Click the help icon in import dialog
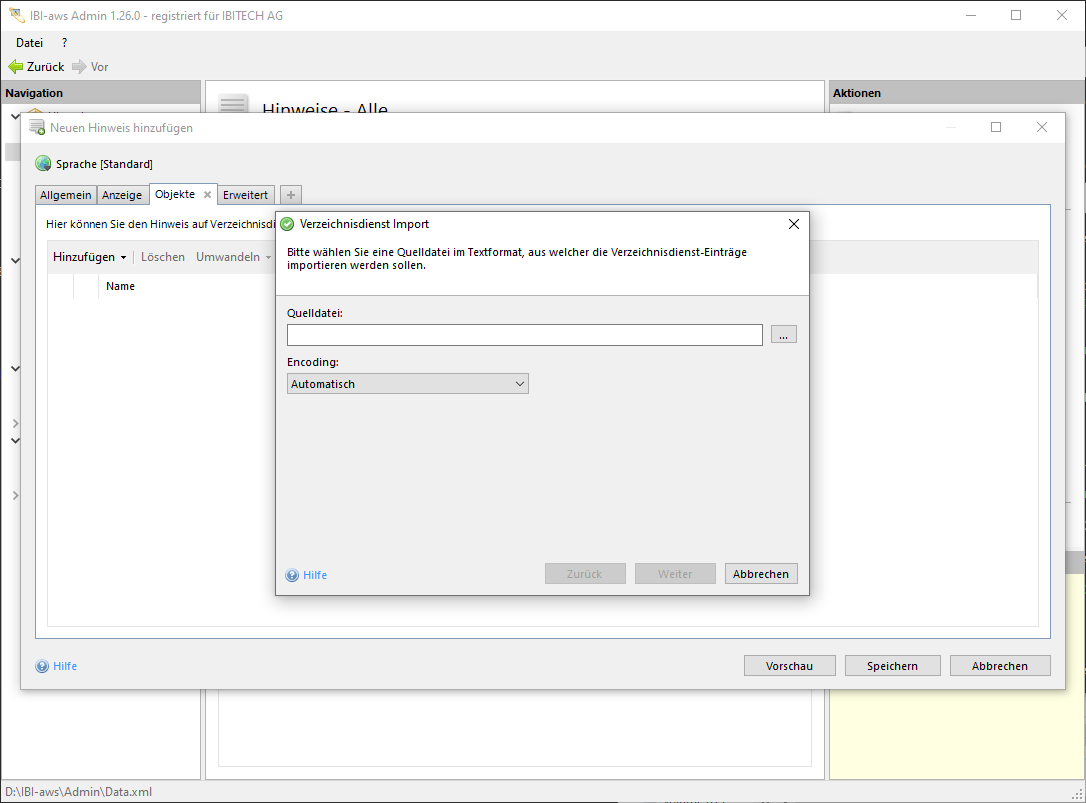The image size is (1086, 803). pos(292,575)
